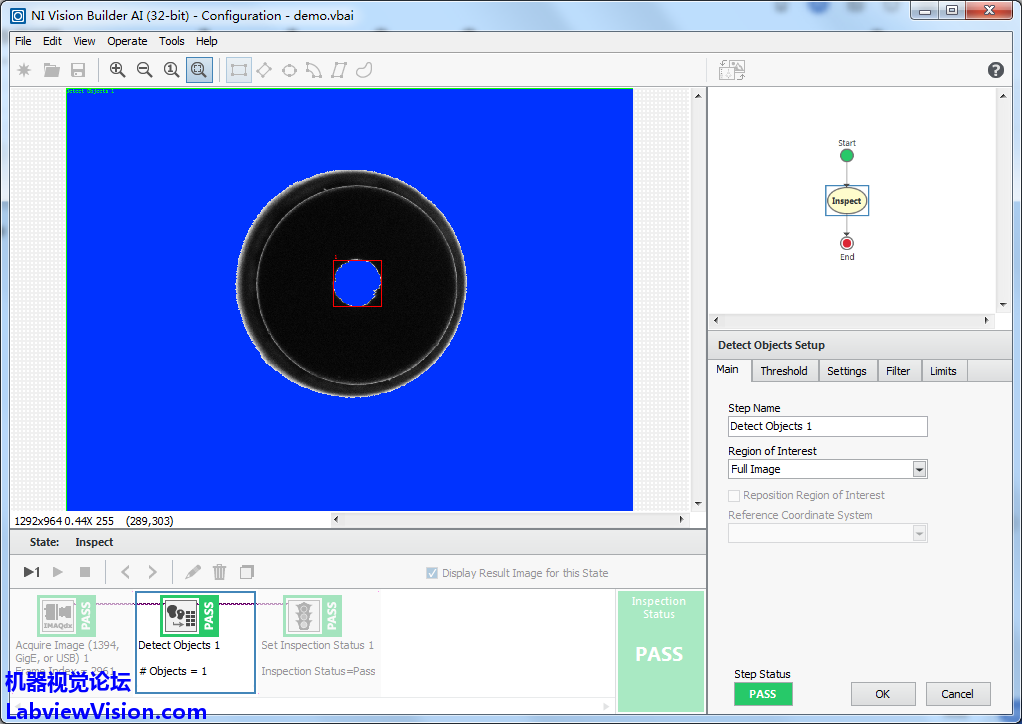
Task: Click the Cancel button
Action: pos(957,694)
